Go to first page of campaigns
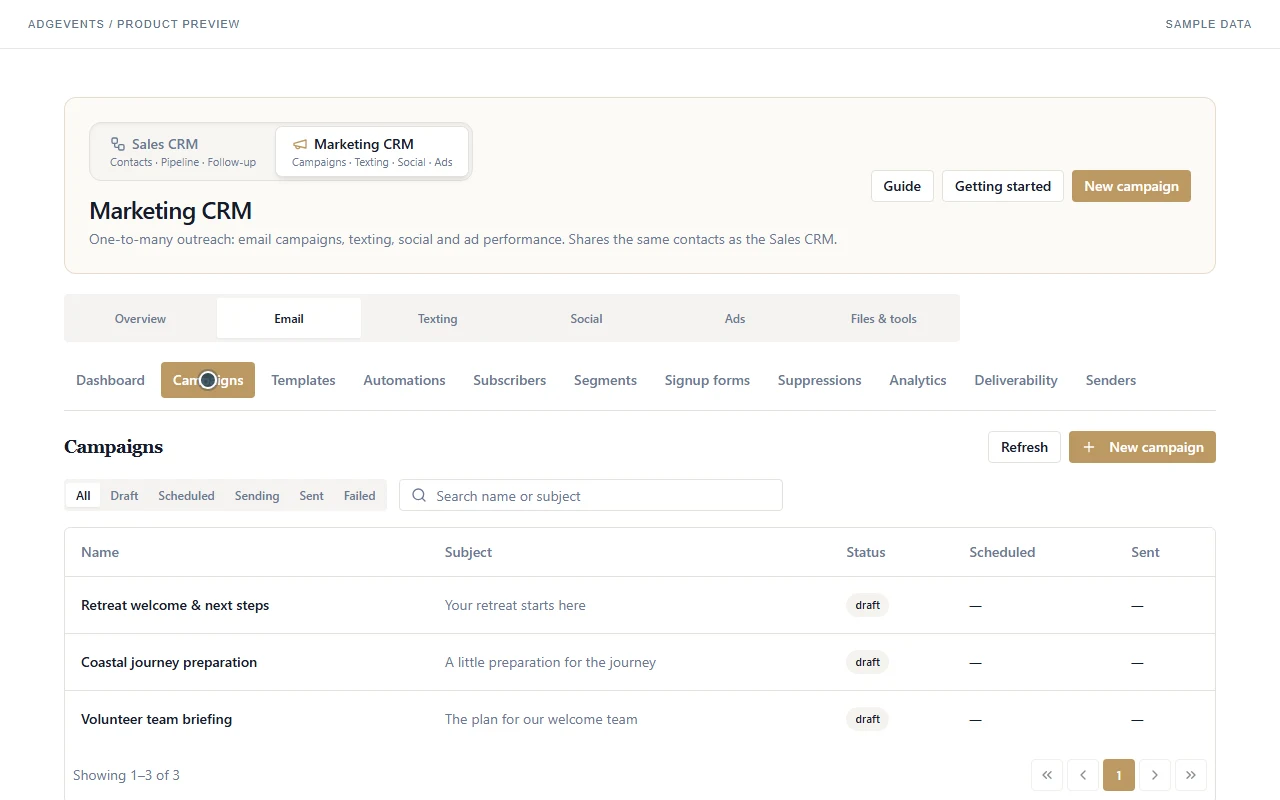The width and height of the screenshot is (1280, 800). pyautogui.click(x=1047, y=775)
